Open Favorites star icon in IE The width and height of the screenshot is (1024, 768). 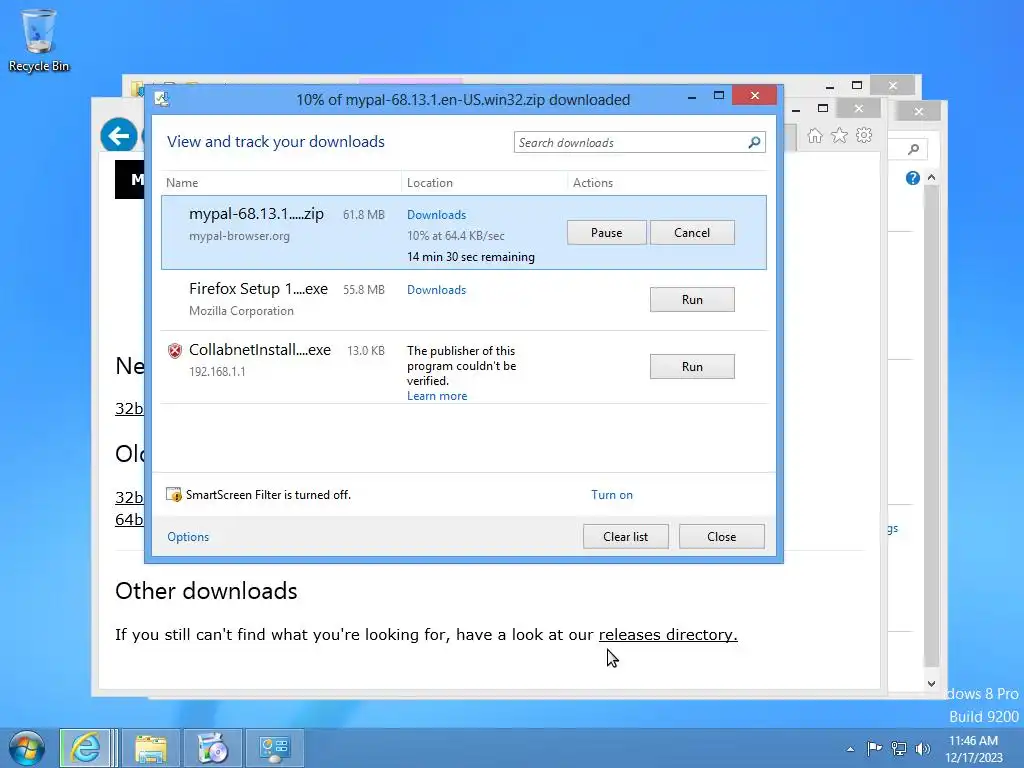click(x=839, y=136)
